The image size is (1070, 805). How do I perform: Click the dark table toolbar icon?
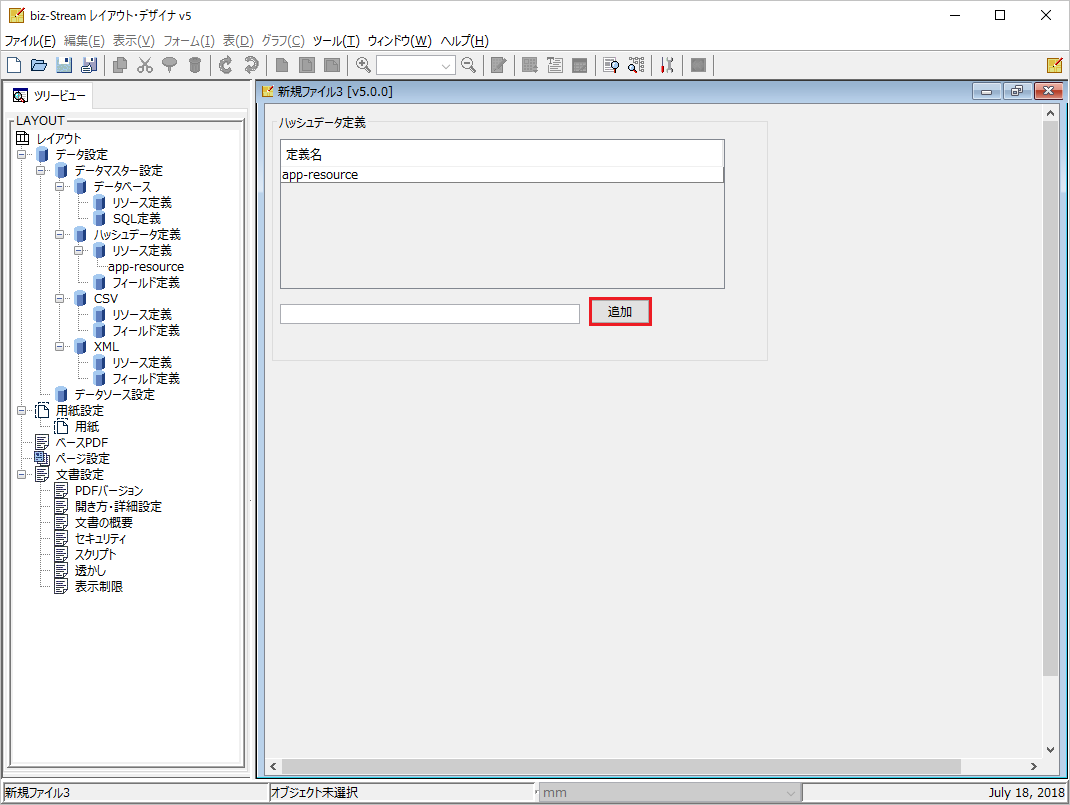tap(579, 65)
